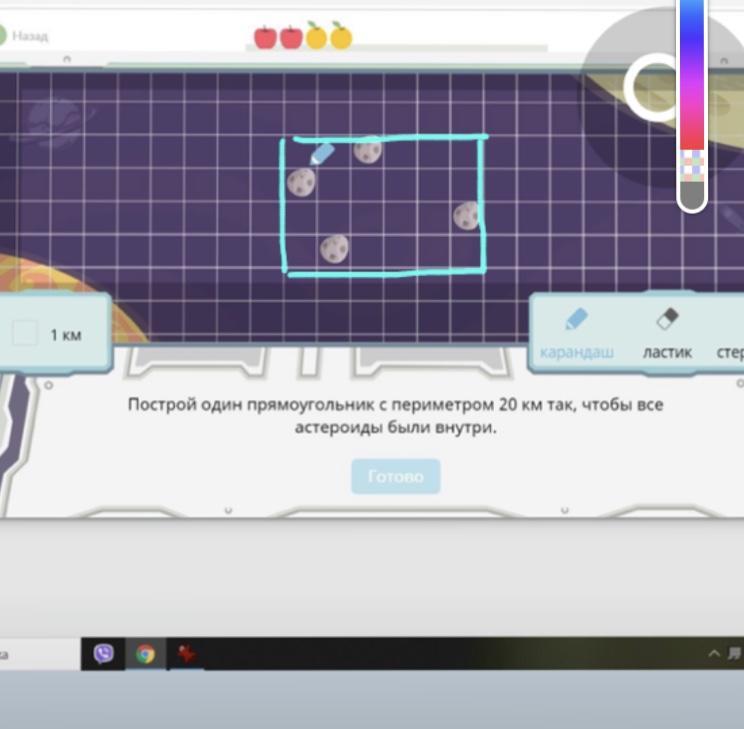This screenshot has width=744, height=729.
Task: Switch to Chrome in the taskbar
Action: [146, 654]
